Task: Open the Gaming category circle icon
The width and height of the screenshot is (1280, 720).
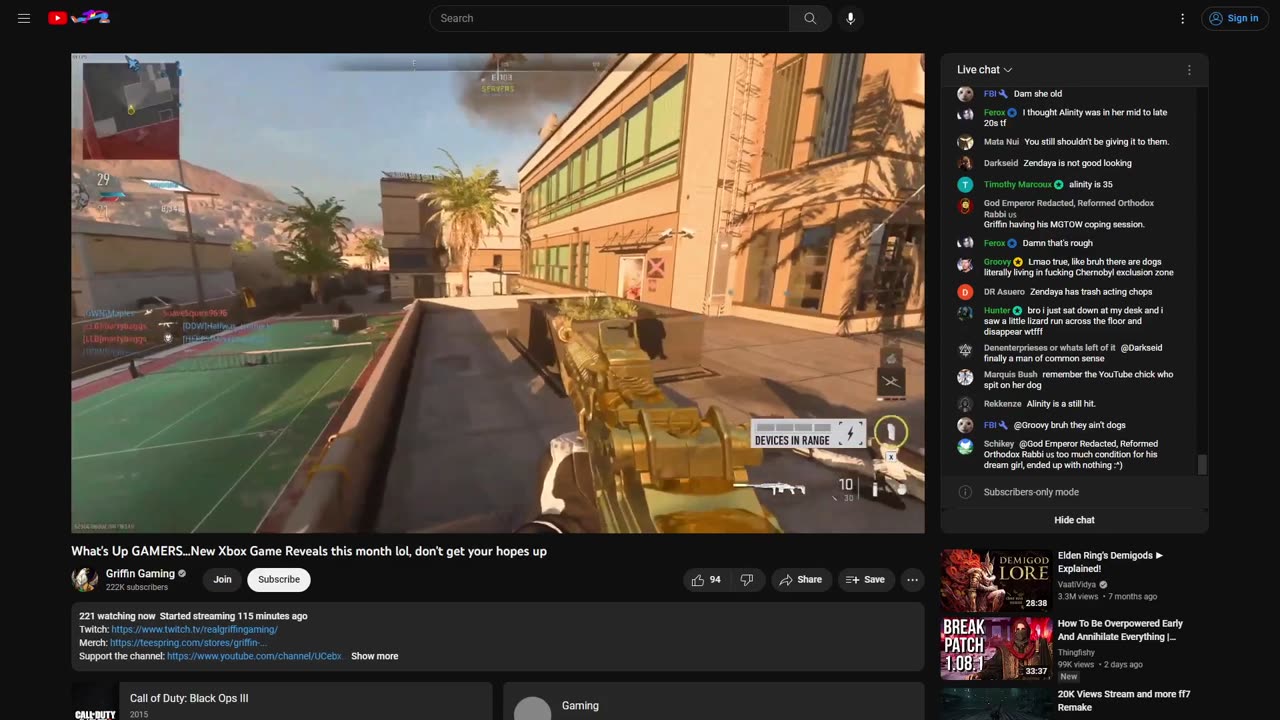Action: 532,708
